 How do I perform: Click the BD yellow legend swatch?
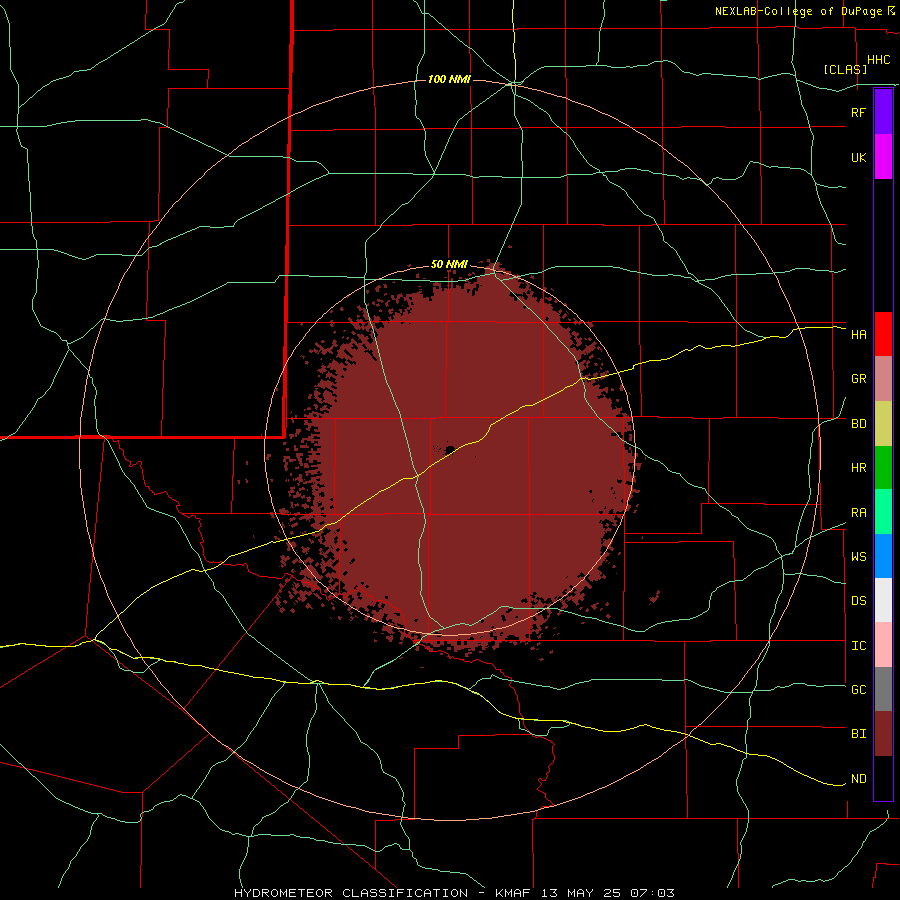coord(883,424)
